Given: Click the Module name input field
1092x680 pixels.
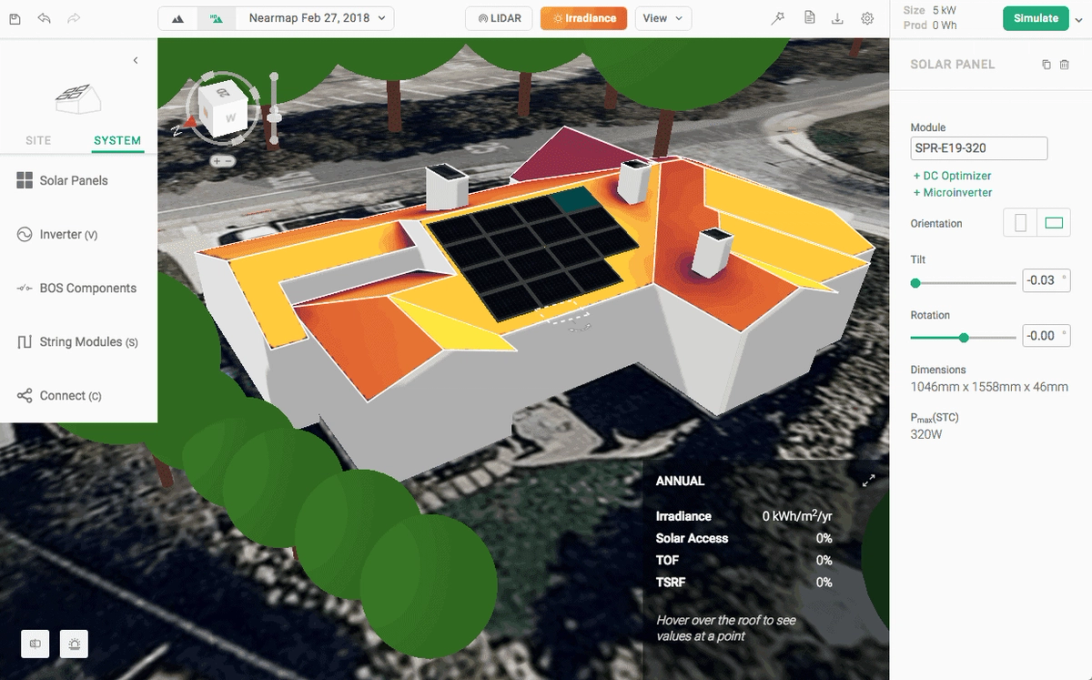Looking at the screenshot, I should [978, 148].
